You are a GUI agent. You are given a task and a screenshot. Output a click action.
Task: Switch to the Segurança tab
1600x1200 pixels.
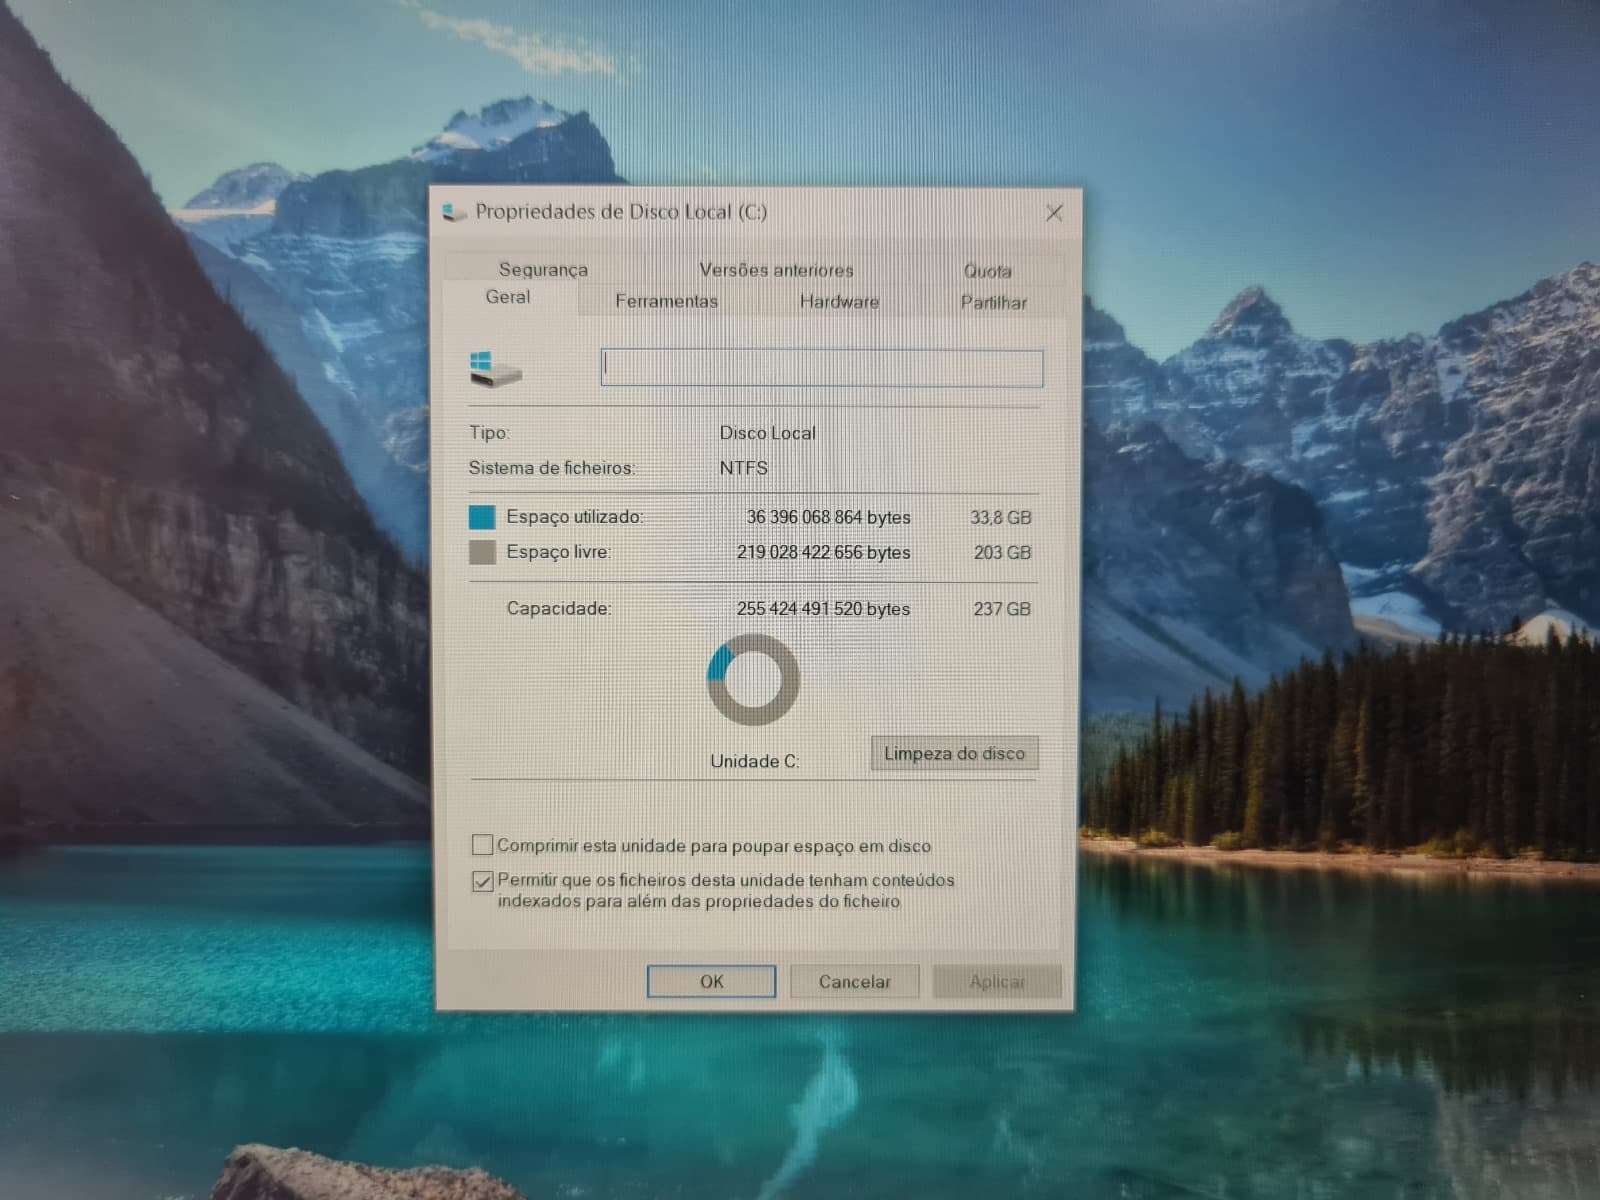[543, 269]
